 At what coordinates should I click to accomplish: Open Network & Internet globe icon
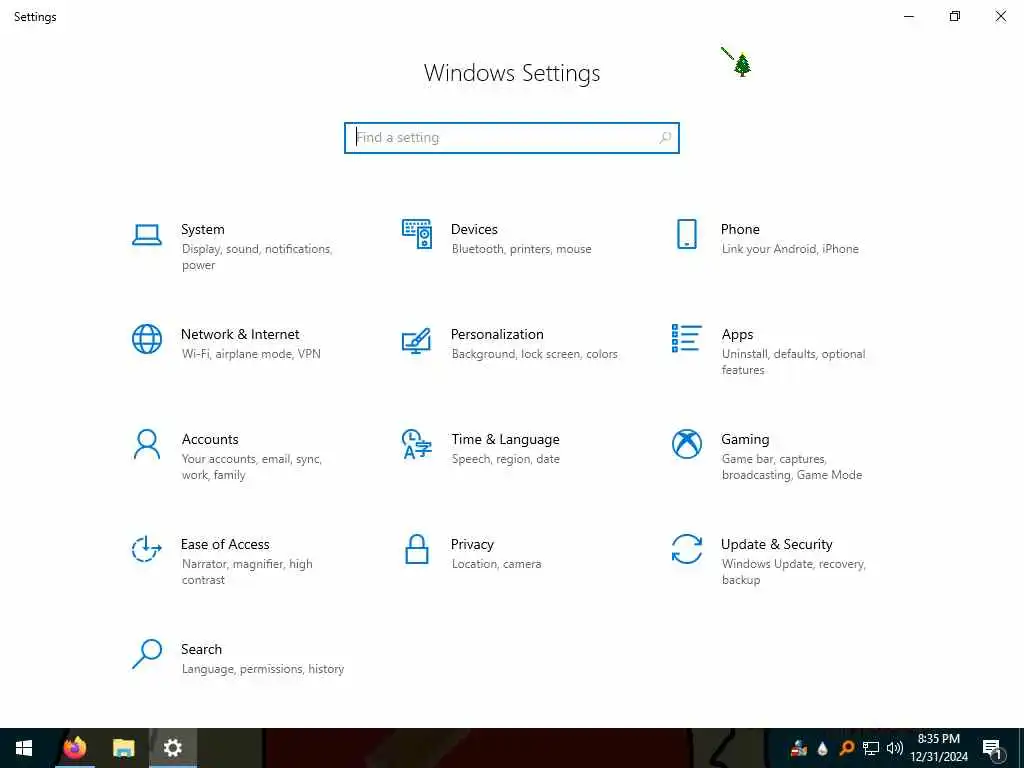[147, 340]
